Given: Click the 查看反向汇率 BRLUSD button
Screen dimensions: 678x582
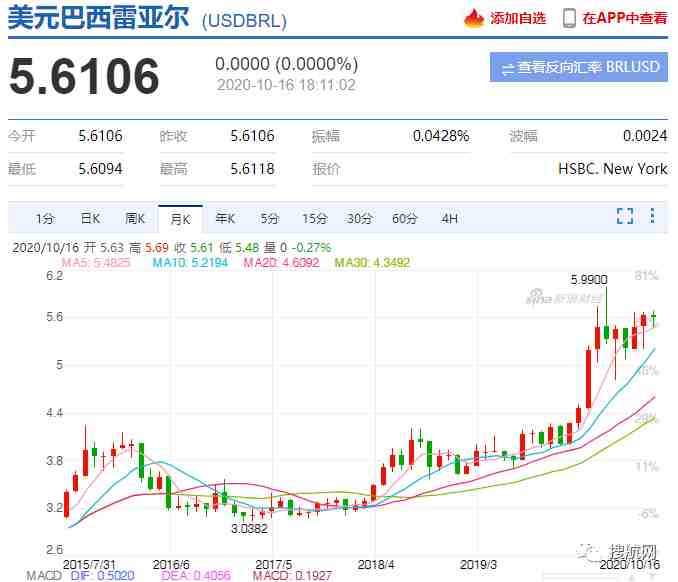Looking at the screenshot, I should tap(579, 67).
